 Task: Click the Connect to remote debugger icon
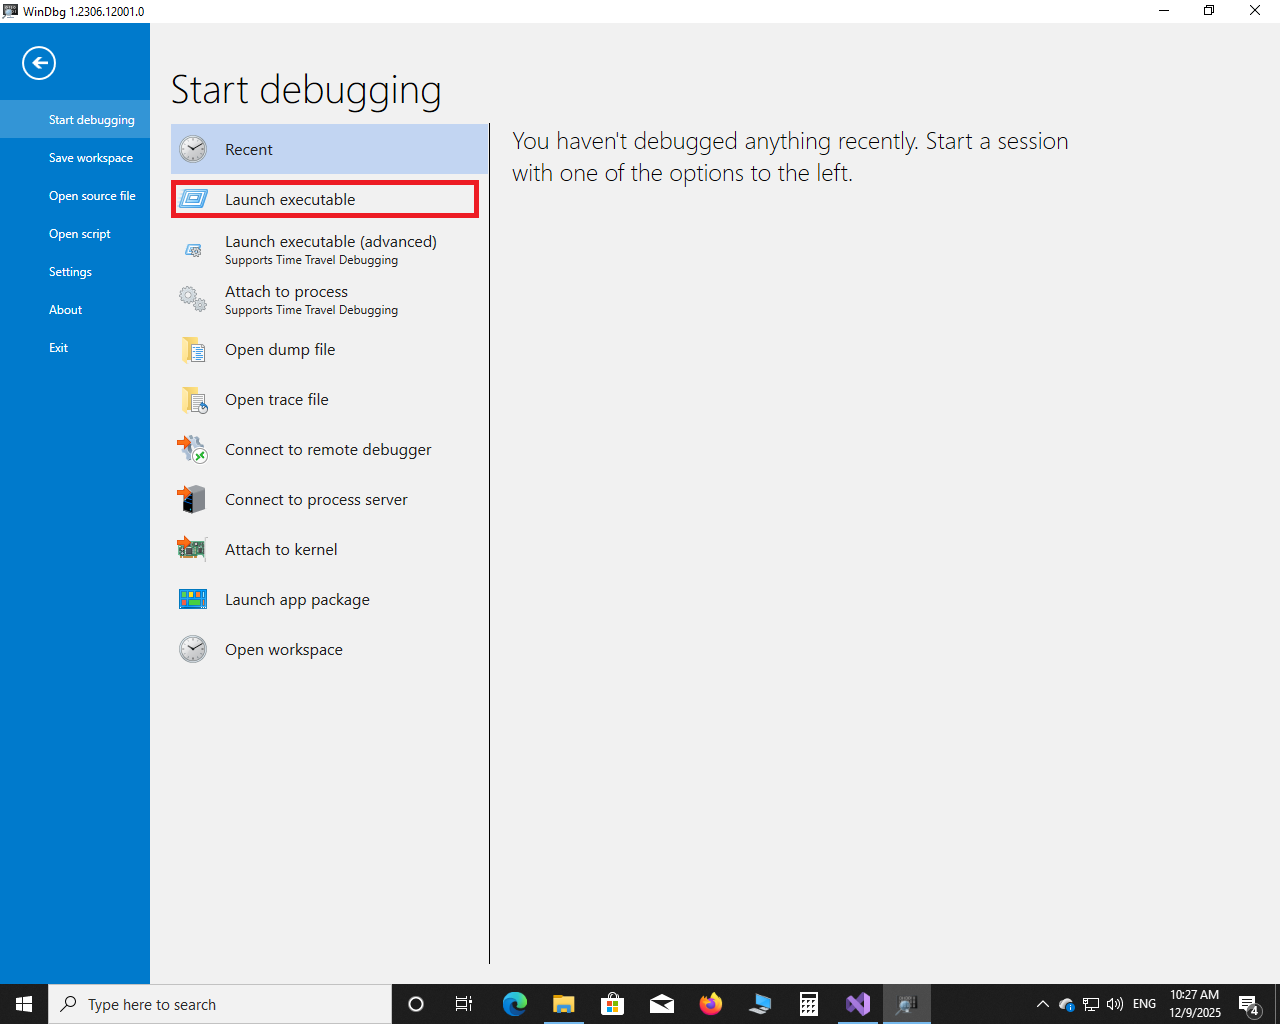pos(193,449)
